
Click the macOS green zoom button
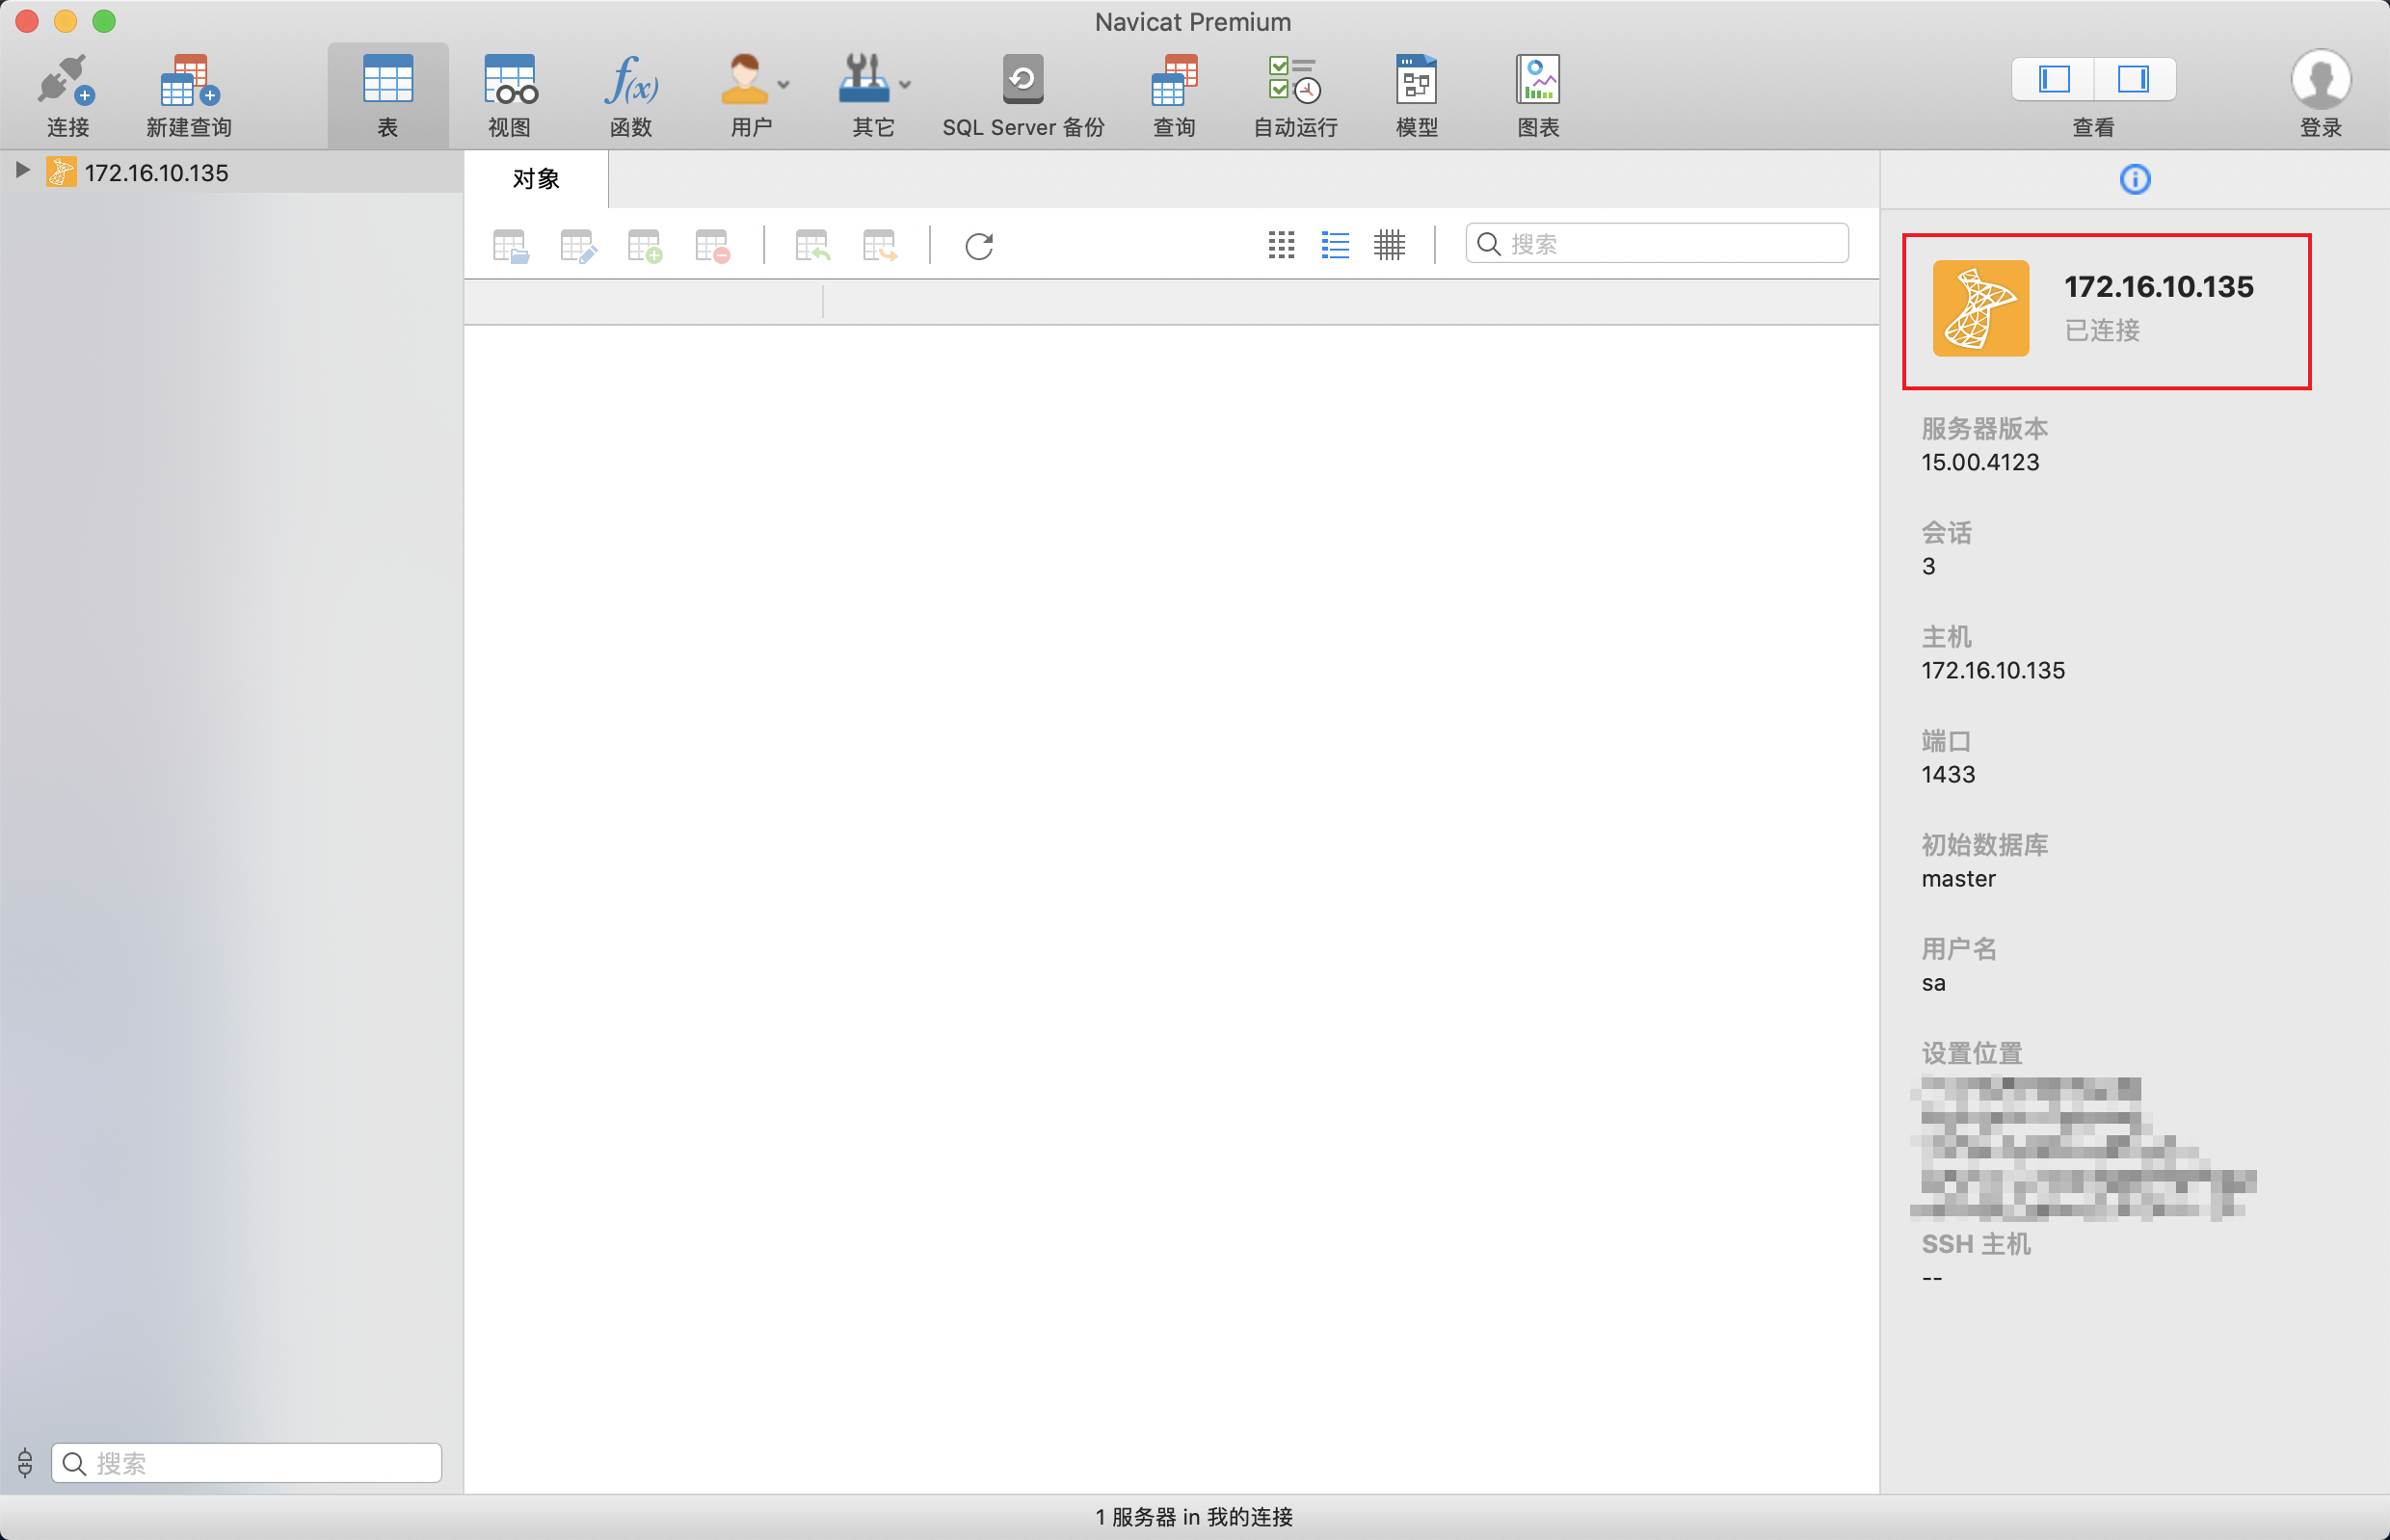[x=104, y=21]
